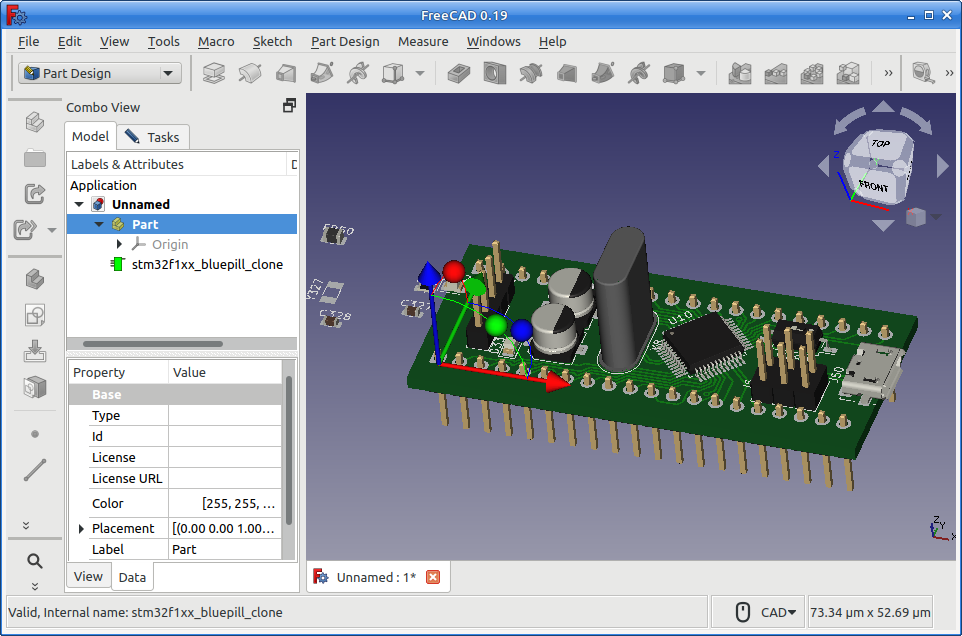Collapse the Unnamed document tree node
Image resolution: width=962 pixels, height=636 pixels.
tap(79, 204)
